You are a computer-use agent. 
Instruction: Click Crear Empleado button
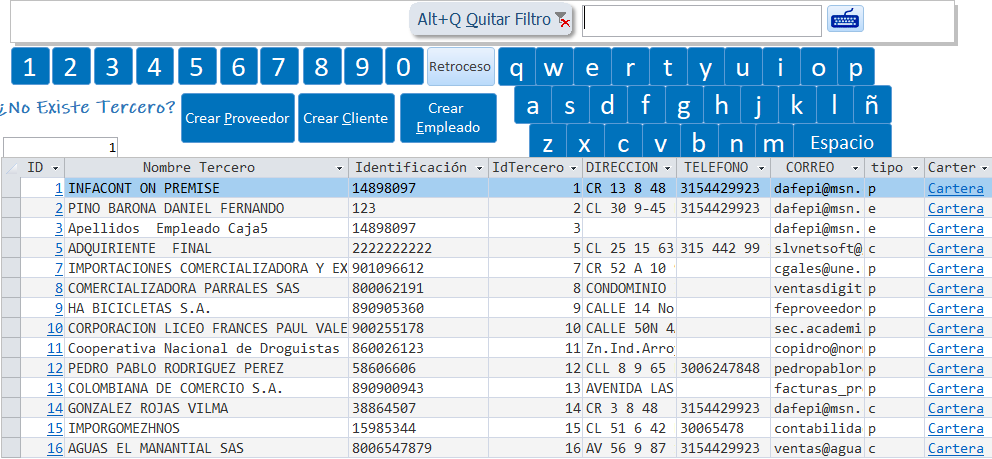(448, 118)
